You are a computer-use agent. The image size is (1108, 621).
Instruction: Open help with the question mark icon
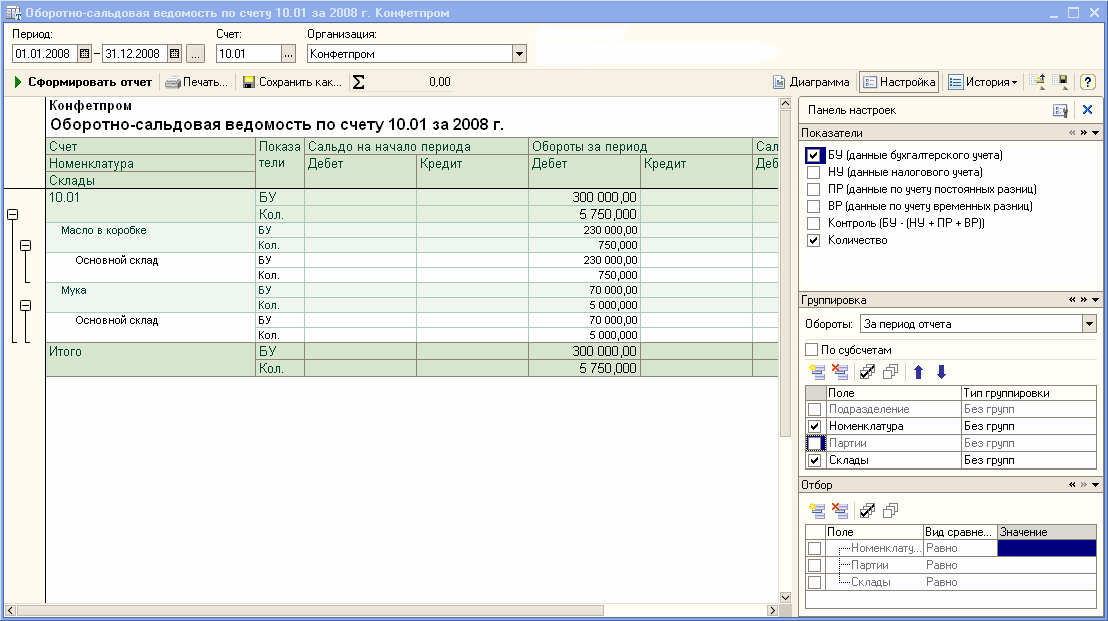point(1088,82)
